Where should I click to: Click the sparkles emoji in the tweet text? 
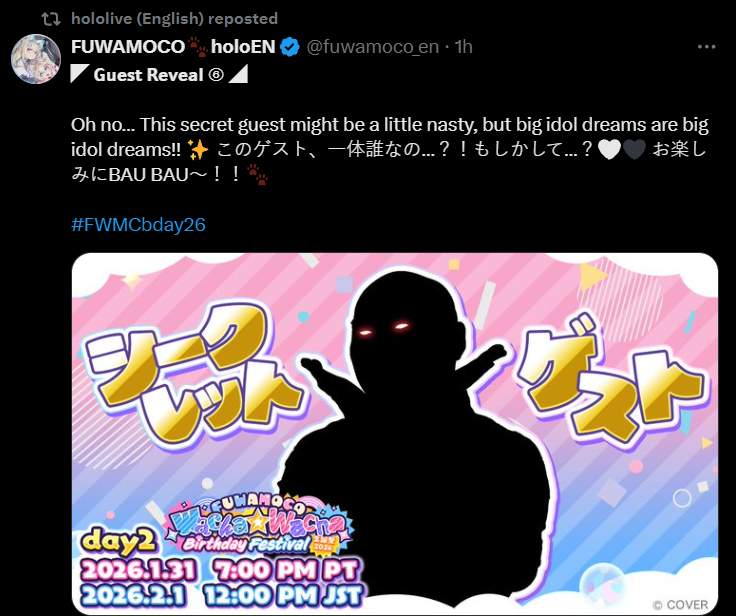(197, 150)
